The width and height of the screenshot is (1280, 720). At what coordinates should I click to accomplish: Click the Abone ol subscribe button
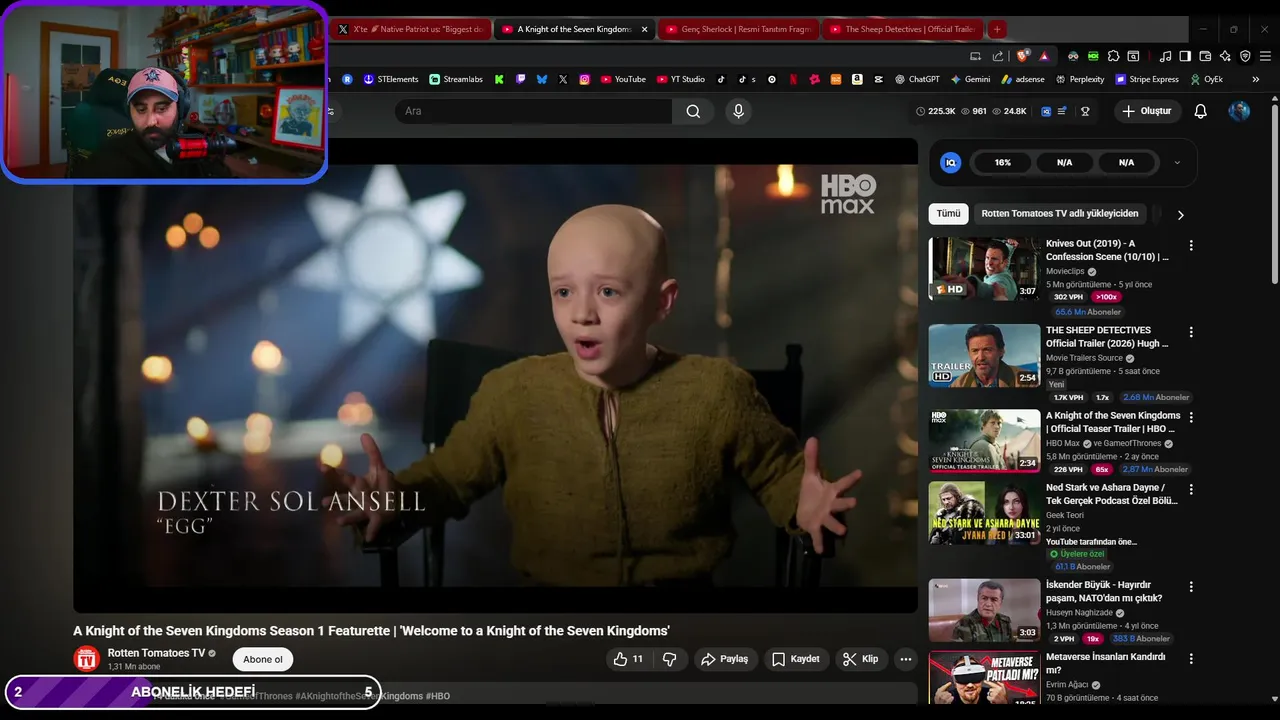(263, 659)
